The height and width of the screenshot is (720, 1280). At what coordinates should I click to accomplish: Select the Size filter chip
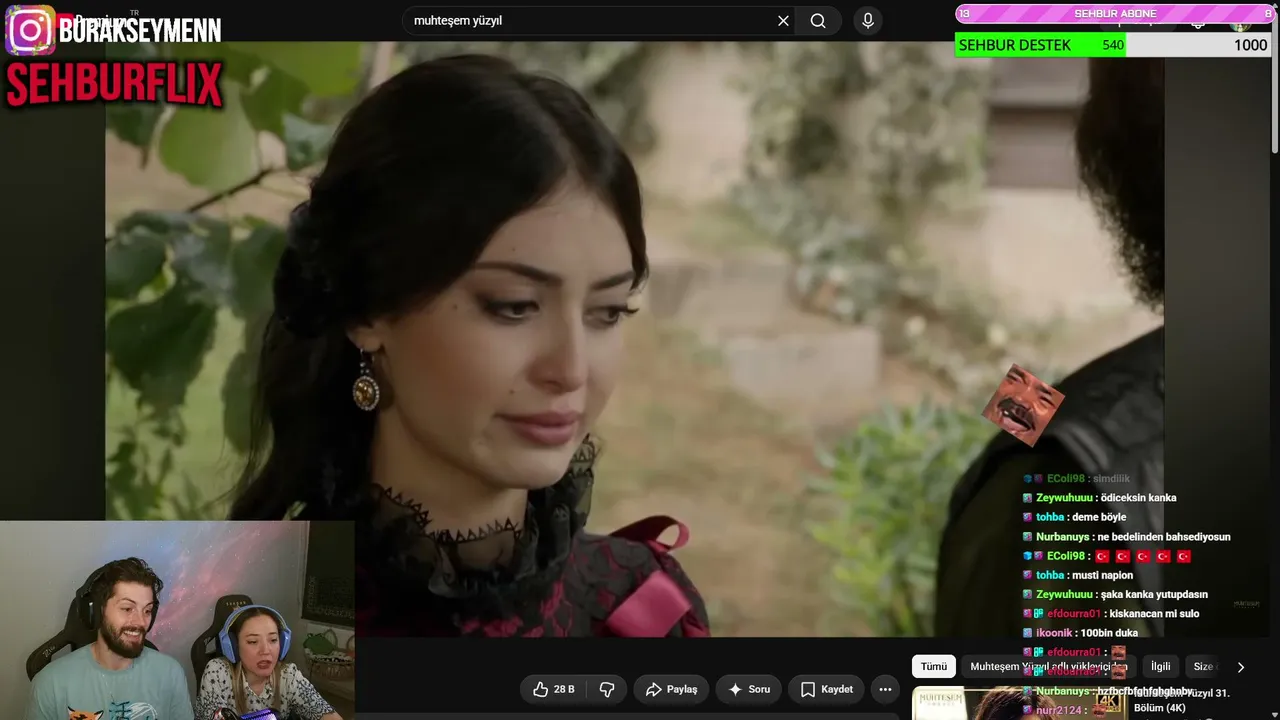pyautogui.click(x=1203, y=667)
